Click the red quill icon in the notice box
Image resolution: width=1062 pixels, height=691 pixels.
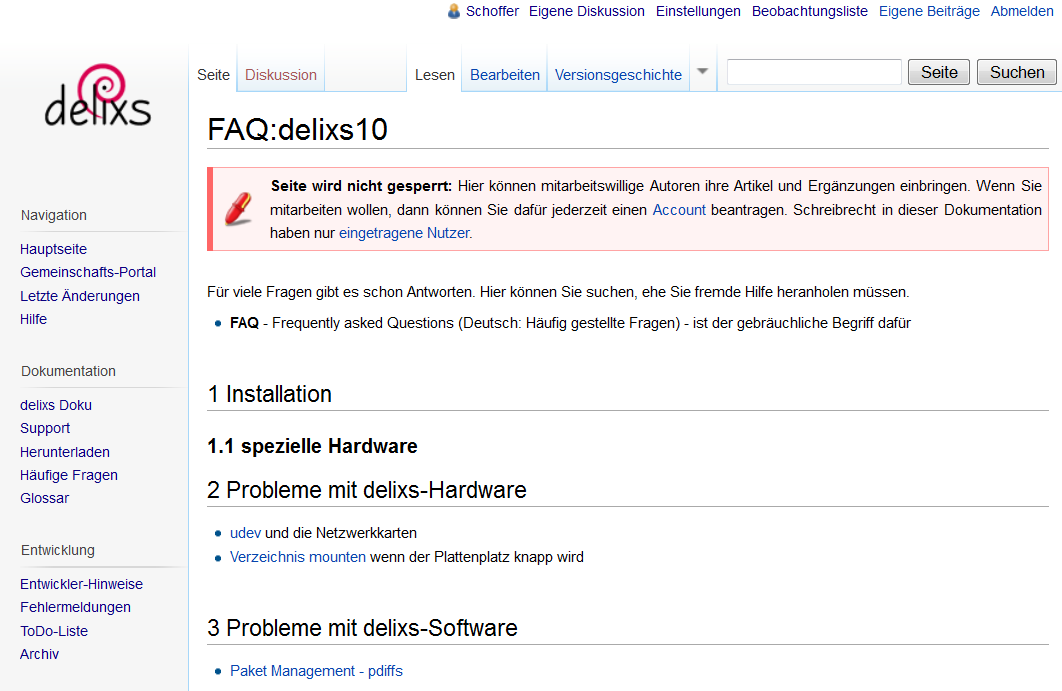point(238,206)
